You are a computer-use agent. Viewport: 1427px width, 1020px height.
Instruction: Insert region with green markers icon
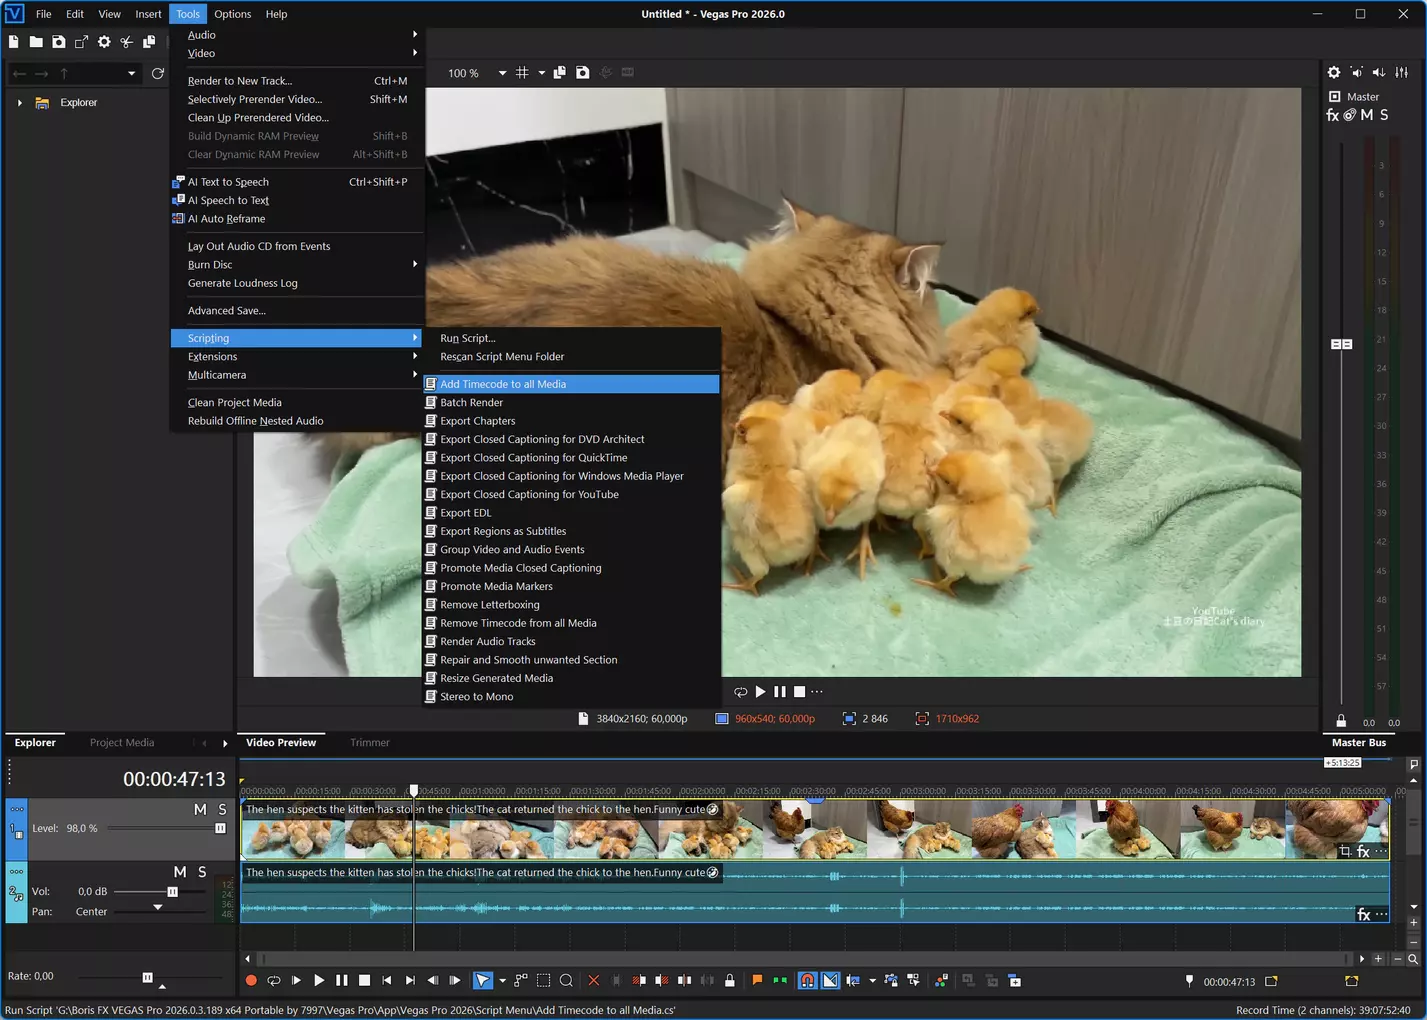coord(780,981)
